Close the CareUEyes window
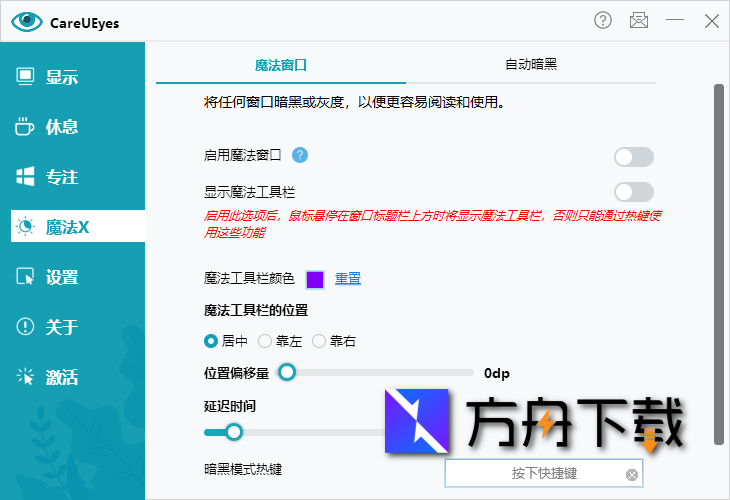 (x=711, y=20)
